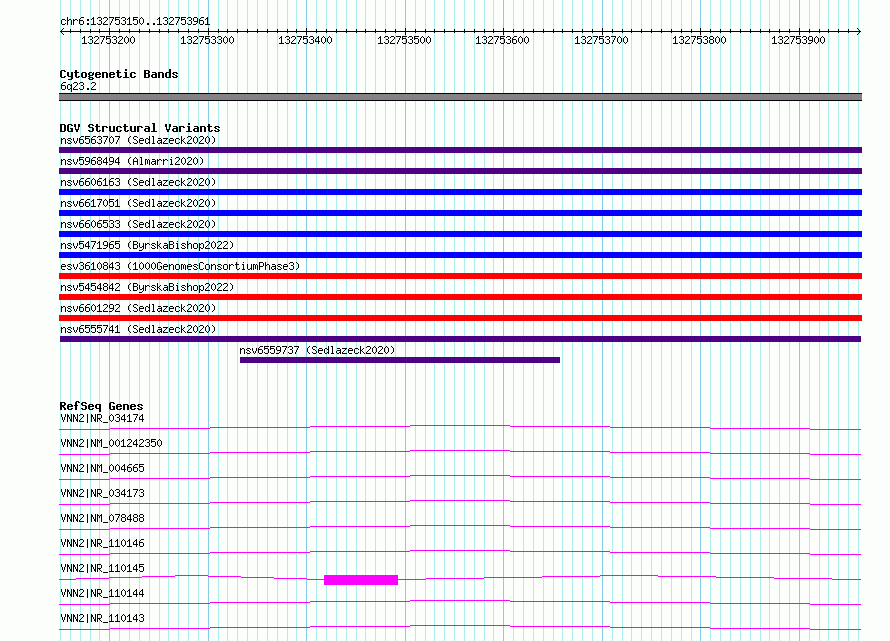Click the purple bar under nsv5968494
This screenshot has height=641, width=890.
click(x=460, y=171)
